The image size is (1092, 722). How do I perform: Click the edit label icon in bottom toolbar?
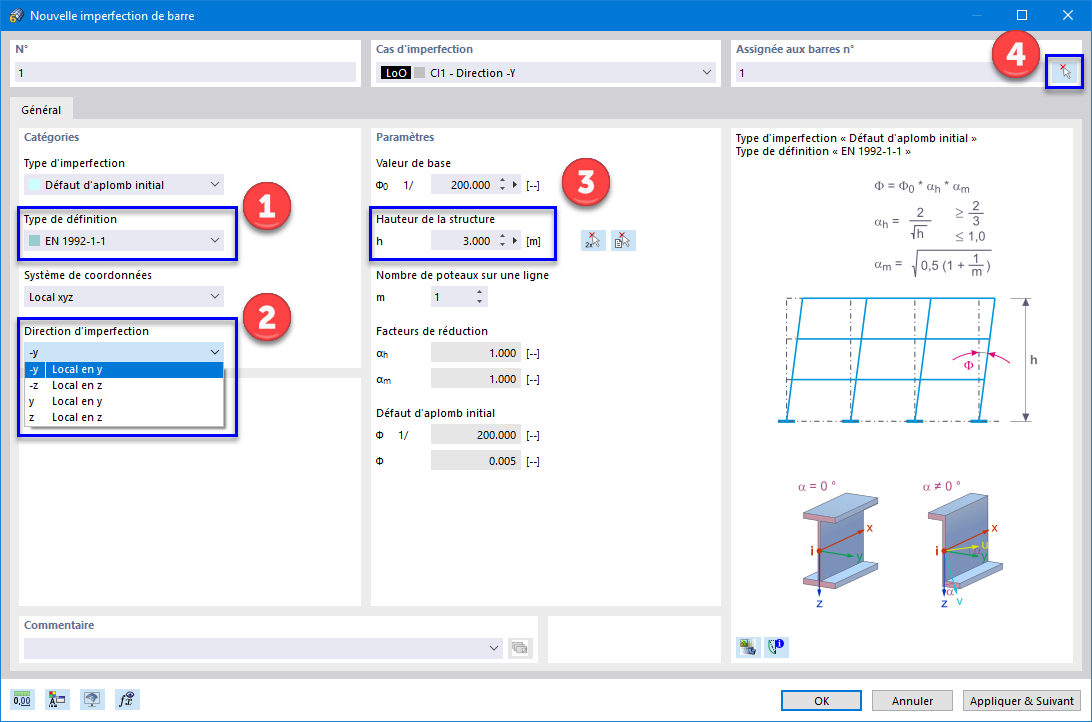click(57, 700)
